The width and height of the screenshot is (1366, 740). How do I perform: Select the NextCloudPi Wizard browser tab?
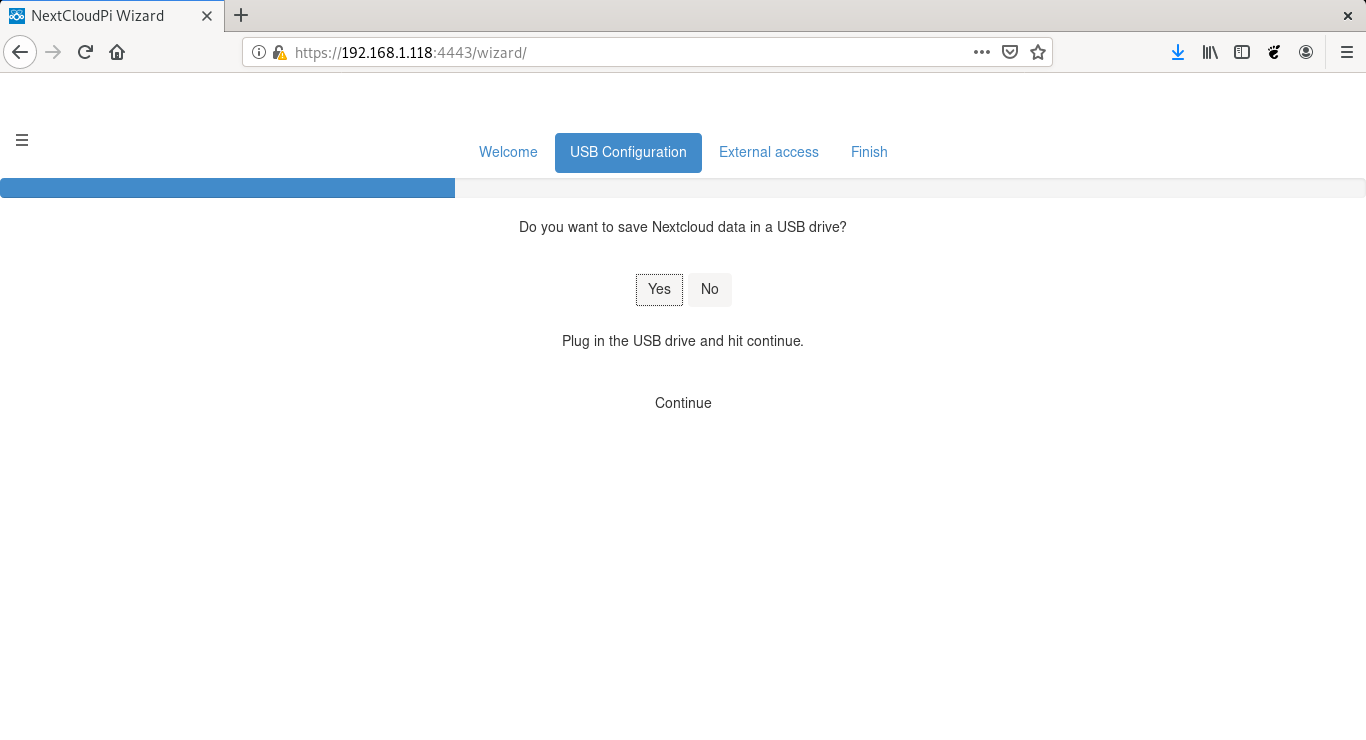click(x=113, y=15)
